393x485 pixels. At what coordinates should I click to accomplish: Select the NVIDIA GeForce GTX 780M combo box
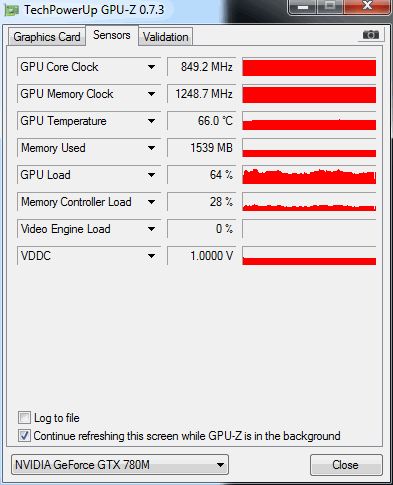click(x=120, y=464)
